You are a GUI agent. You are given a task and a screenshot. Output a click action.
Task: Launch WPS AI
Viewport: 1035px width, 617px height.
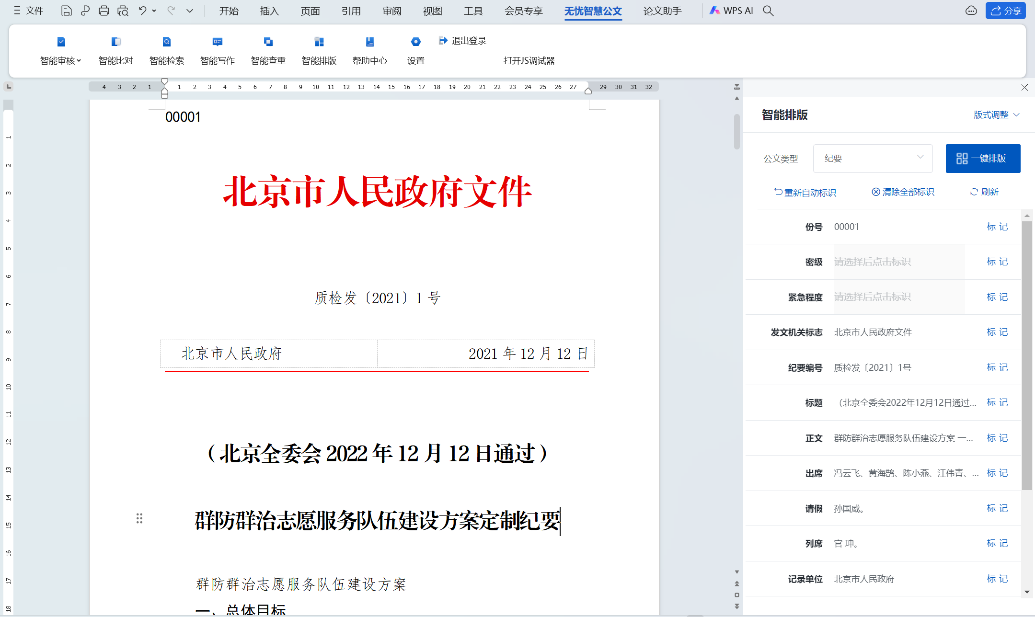731,11
